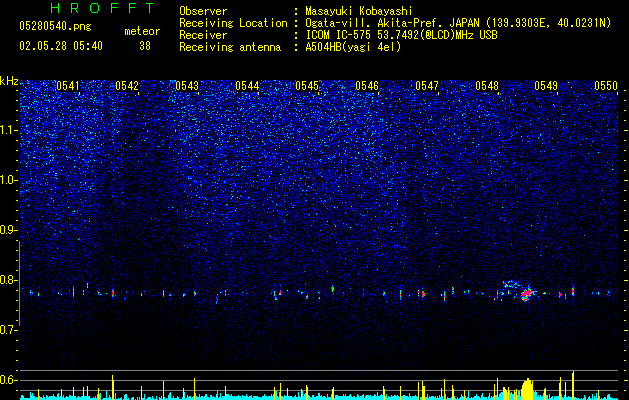Click the 0.6 frequency axis label
Image resolution: width=629 pixels, height=400 pixels.
9,380
